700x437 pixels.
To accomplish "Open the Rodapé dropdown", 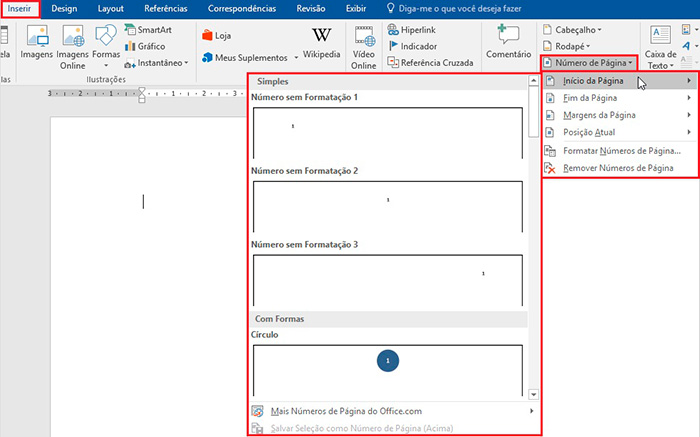I will click(567, 46).
